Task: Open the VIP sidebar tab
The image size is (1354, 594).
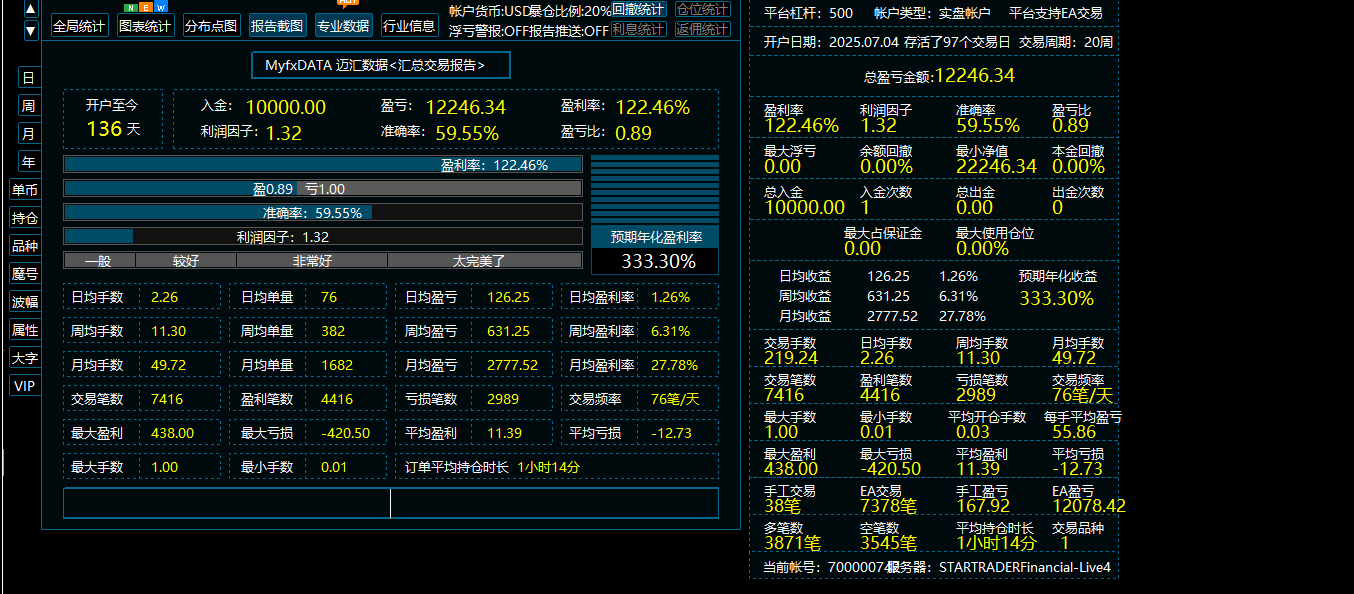Action: coord(25,386)
